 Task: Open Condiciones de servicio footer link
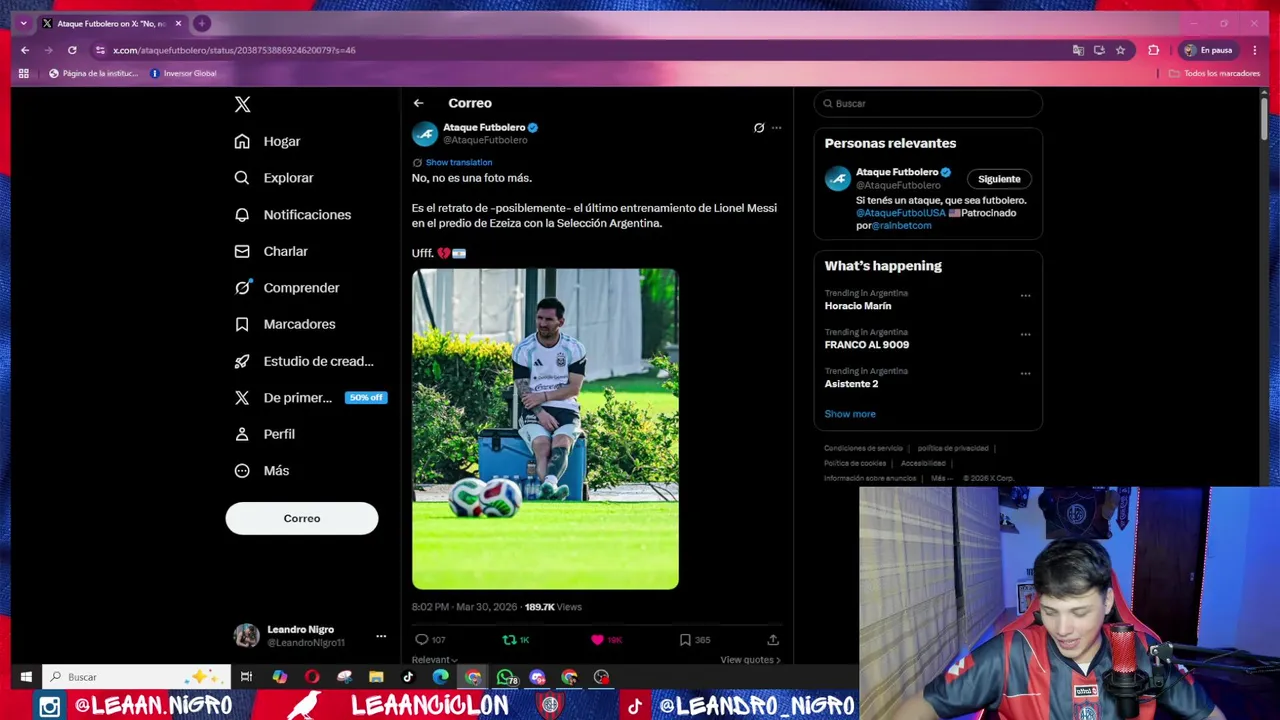click(863, 448)
